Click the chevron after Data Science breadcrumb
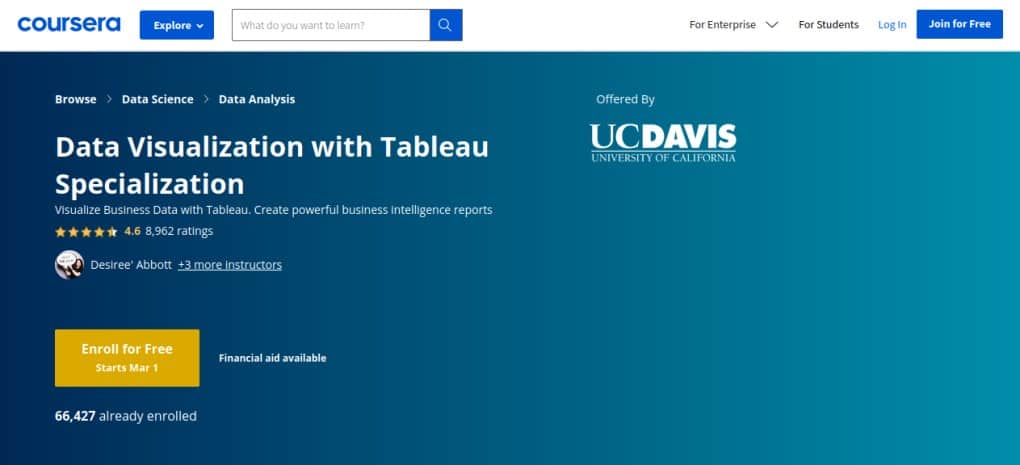 tap(206, 100)
